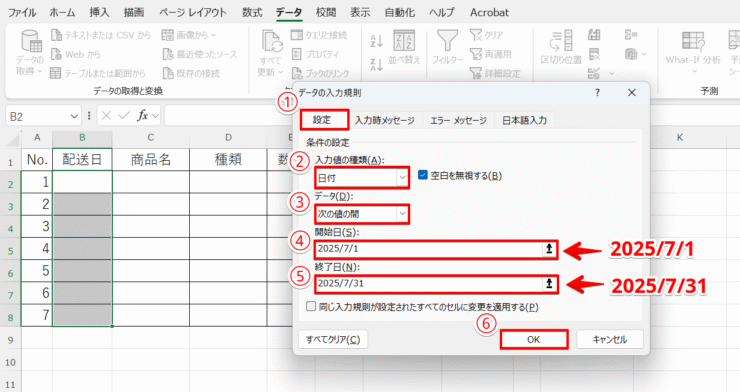
Task: Click confirm checkmark in formula bar
Action: tap(124, 116)
